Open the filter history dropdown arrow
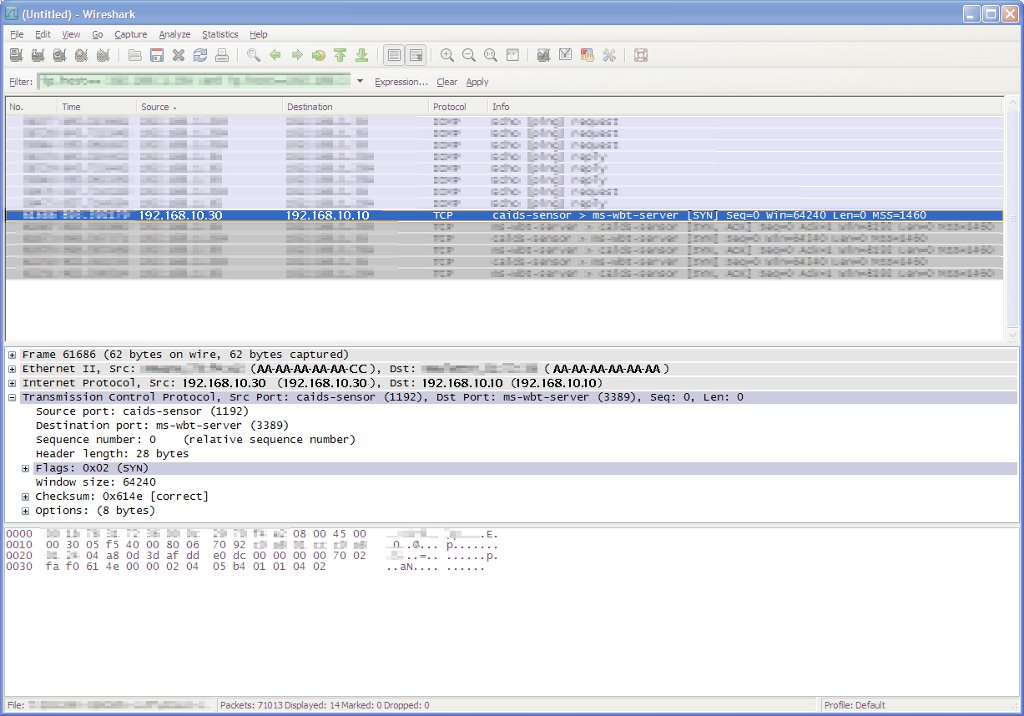1024x716 pixels. click(x=360, y=81)
